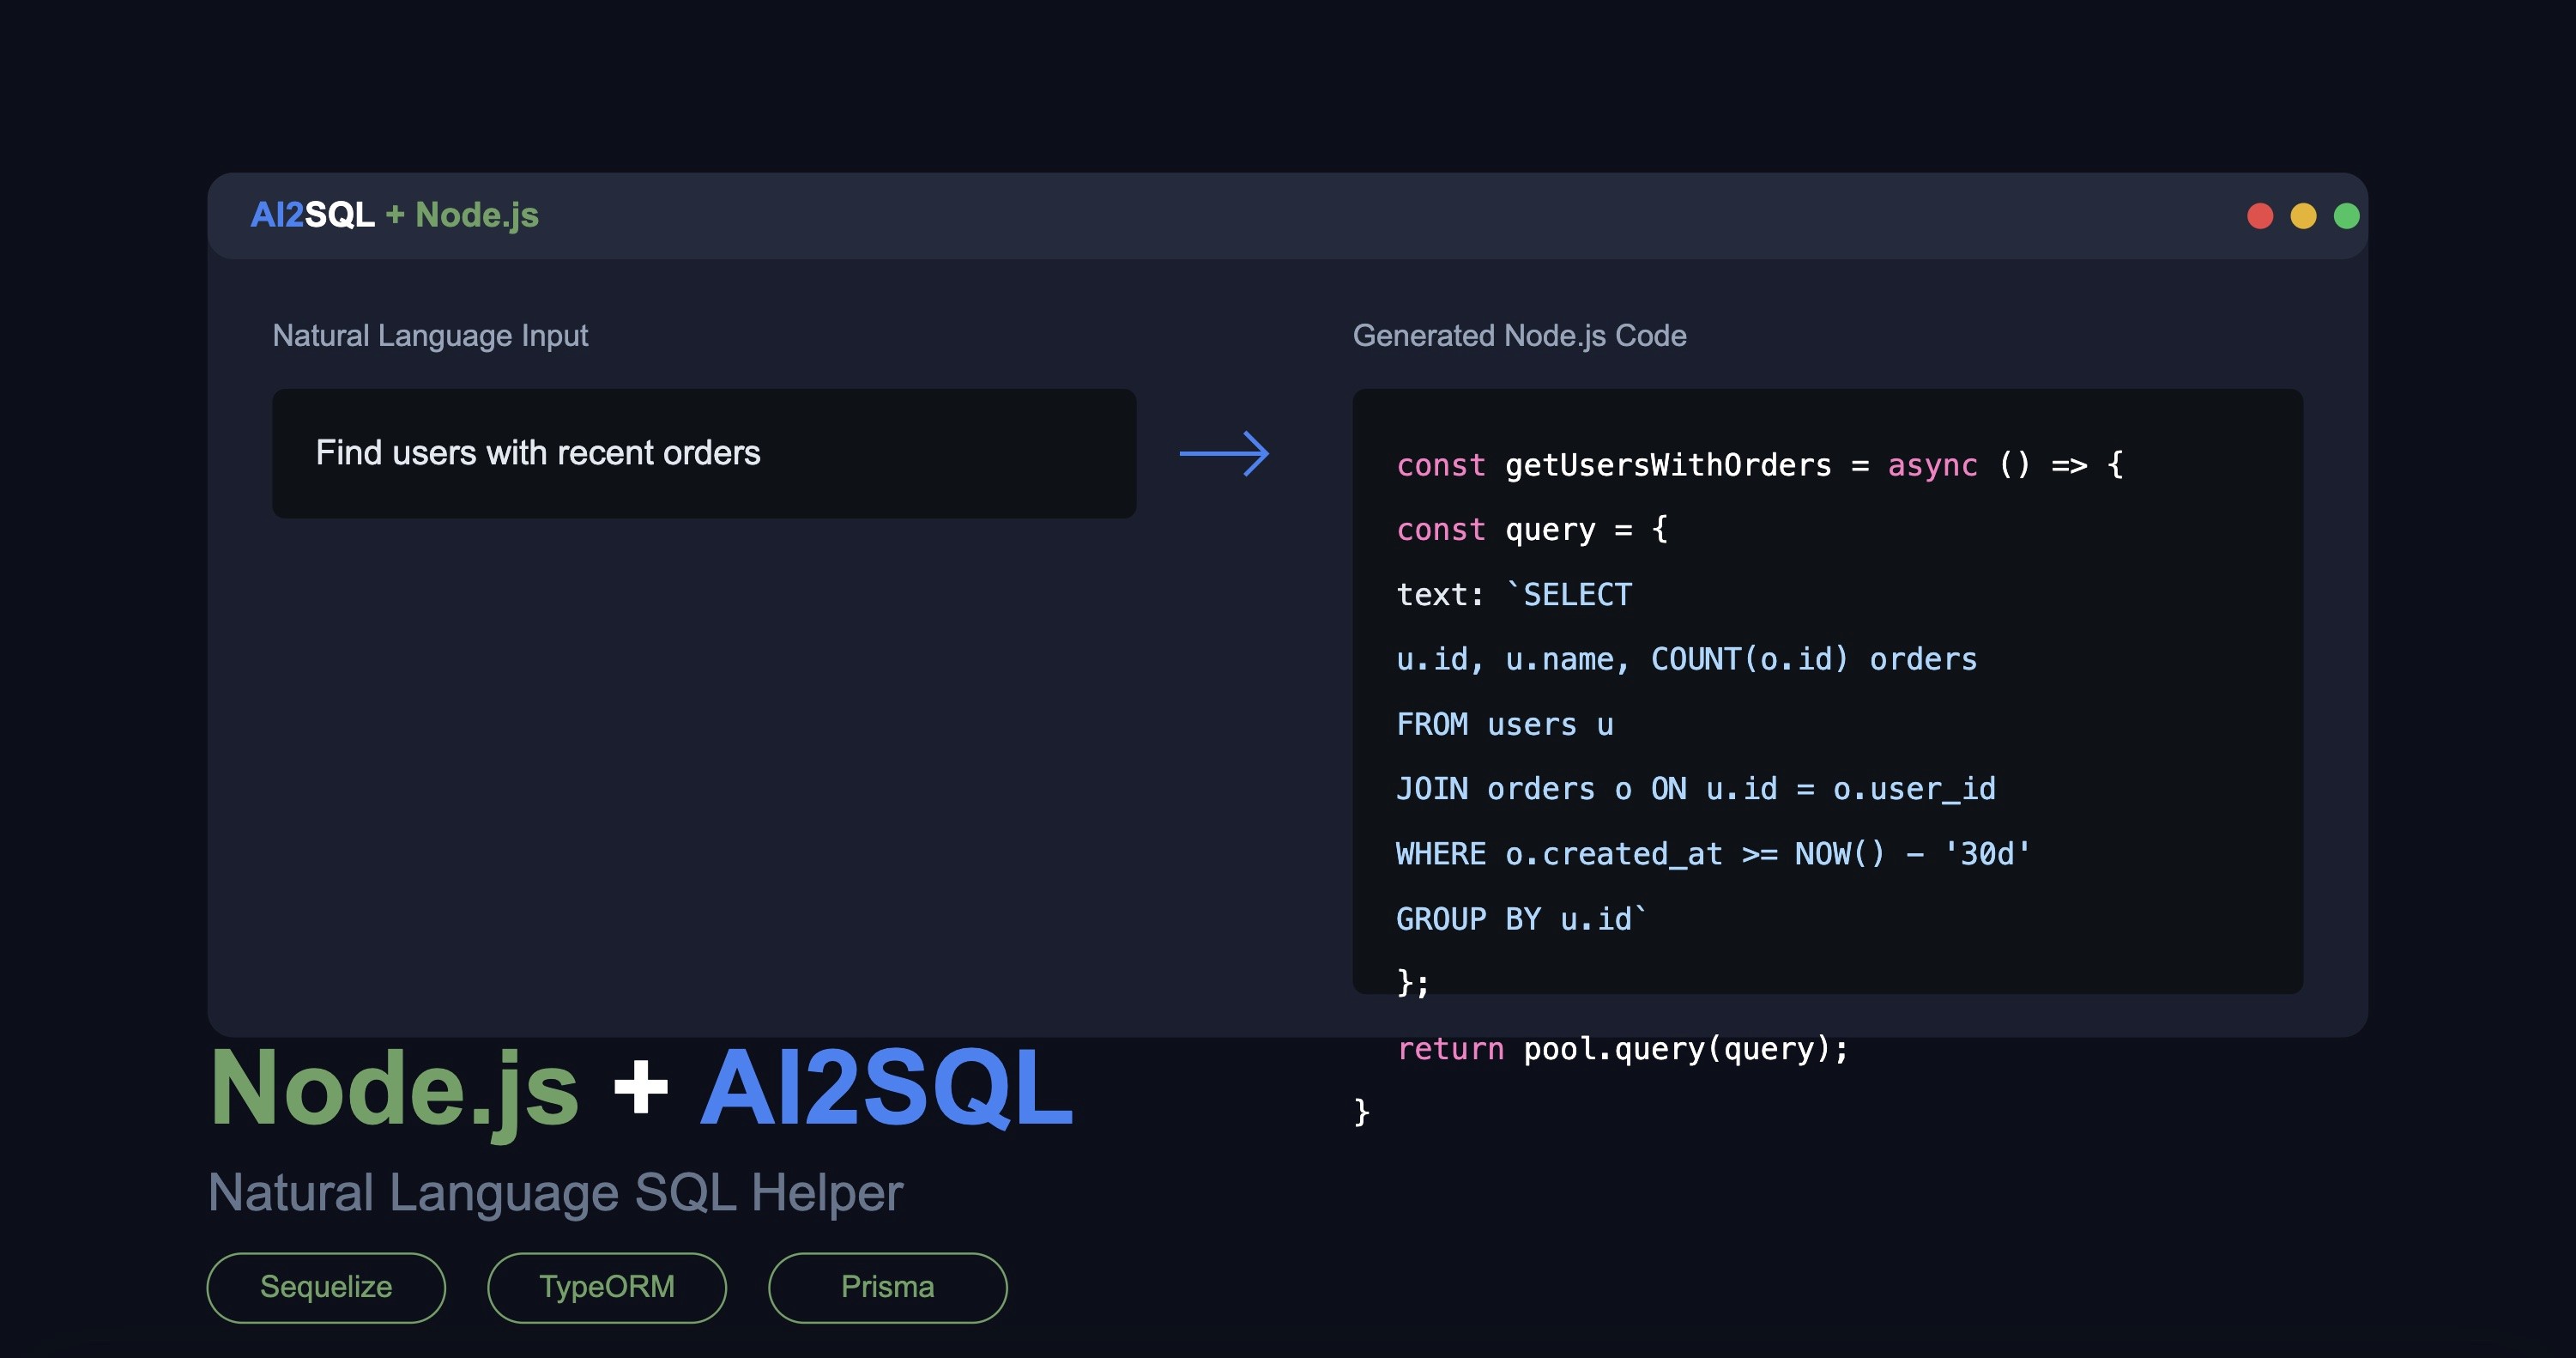Click the 'Find users with recent orders' input box
2576x1358 pixels.
(x=704, y=453)
